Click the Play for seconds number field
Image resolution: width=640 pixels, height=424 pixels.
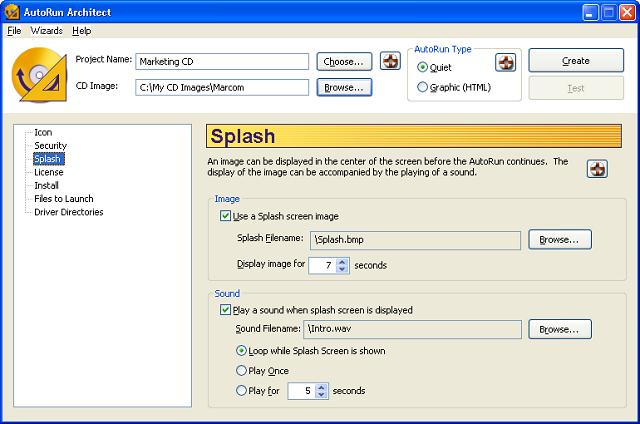pyautogui.click(x=302, y=391)
